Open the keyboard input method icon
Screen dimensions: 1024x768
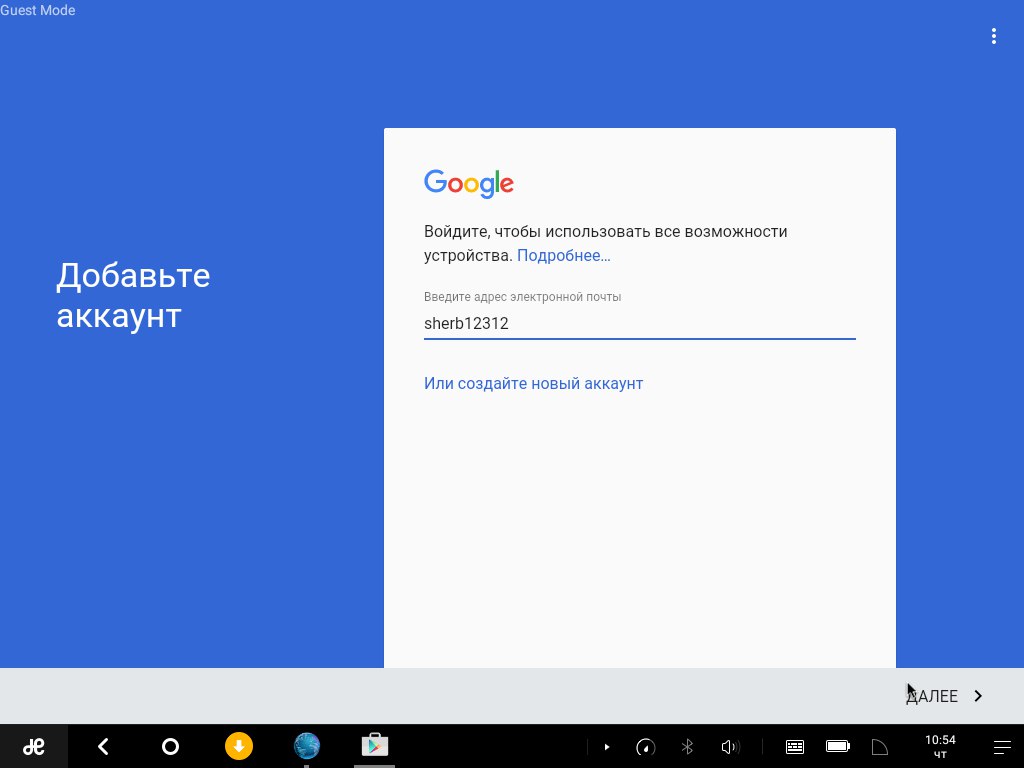tap(795, 747)
